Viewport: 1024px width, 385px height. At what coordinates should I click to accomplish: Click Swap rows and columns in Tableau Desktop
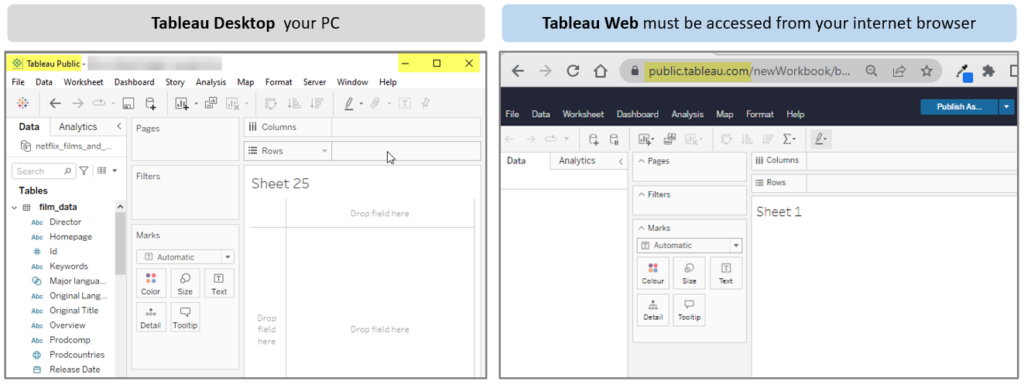coord(270,103)
